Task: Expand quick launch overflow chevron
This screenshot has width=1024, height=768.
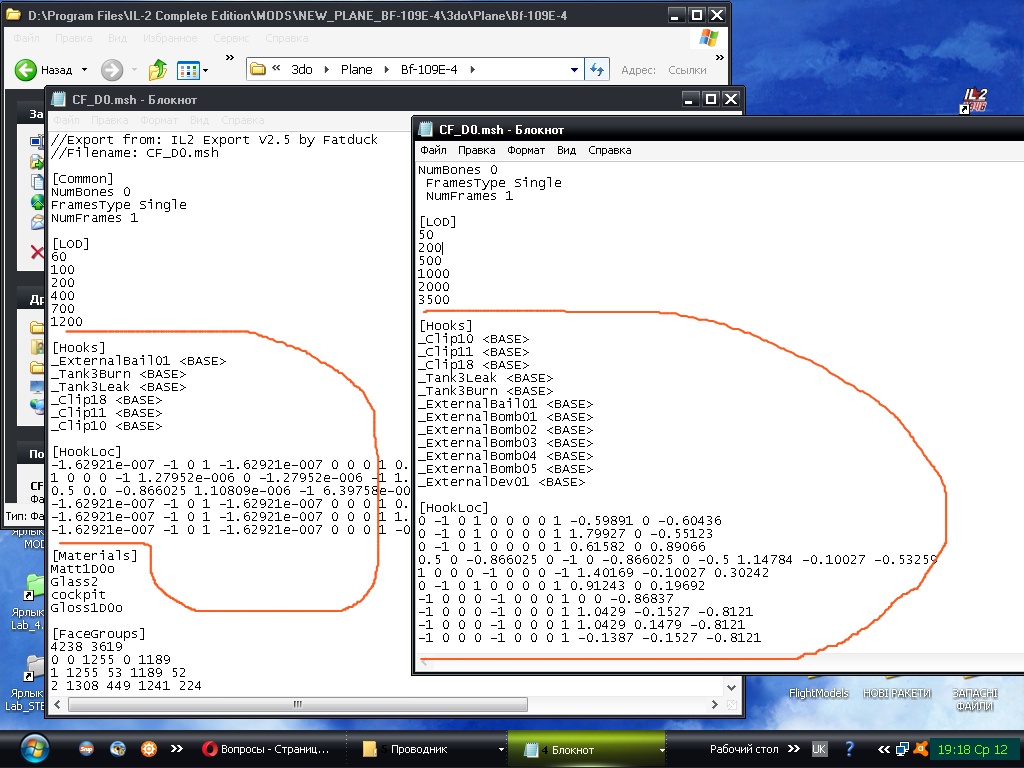Action: 176,749
